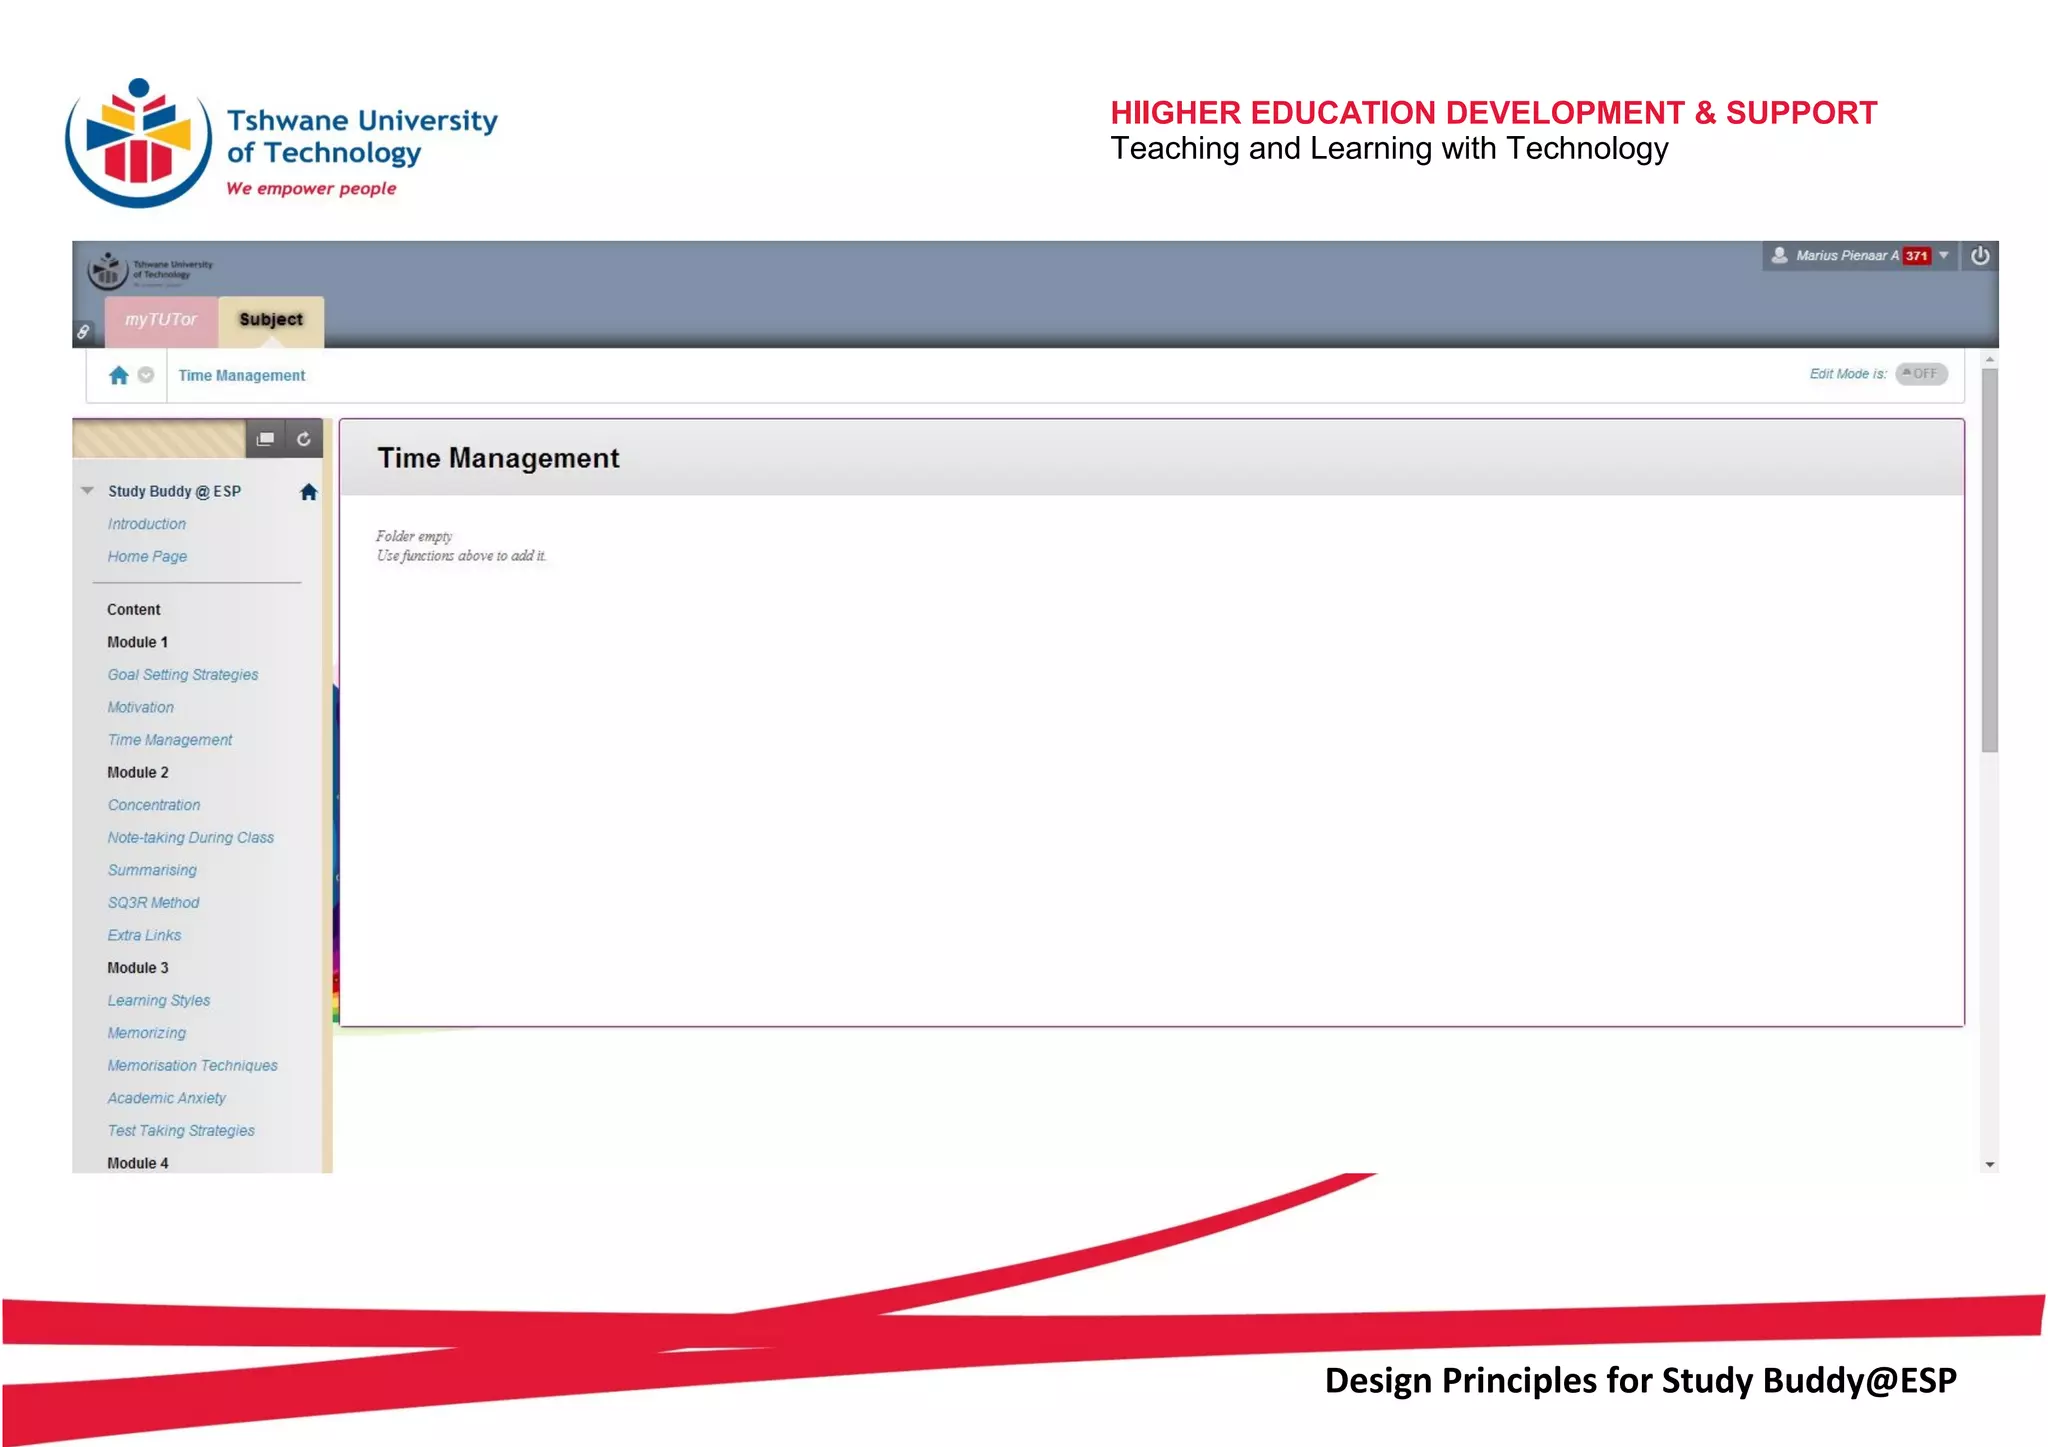Click the Study Buddy @ ESP course title

coord(175,491)
